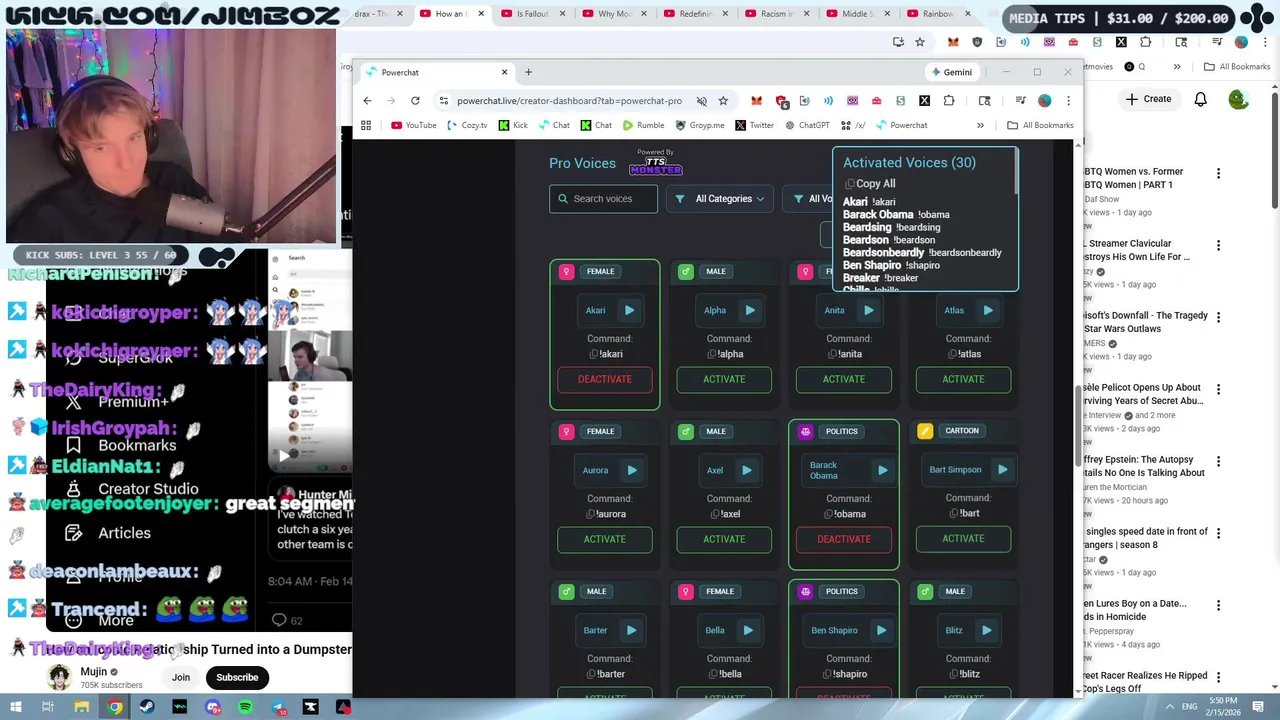Go back in the Powerchat browser window

(x=367, y=100)
